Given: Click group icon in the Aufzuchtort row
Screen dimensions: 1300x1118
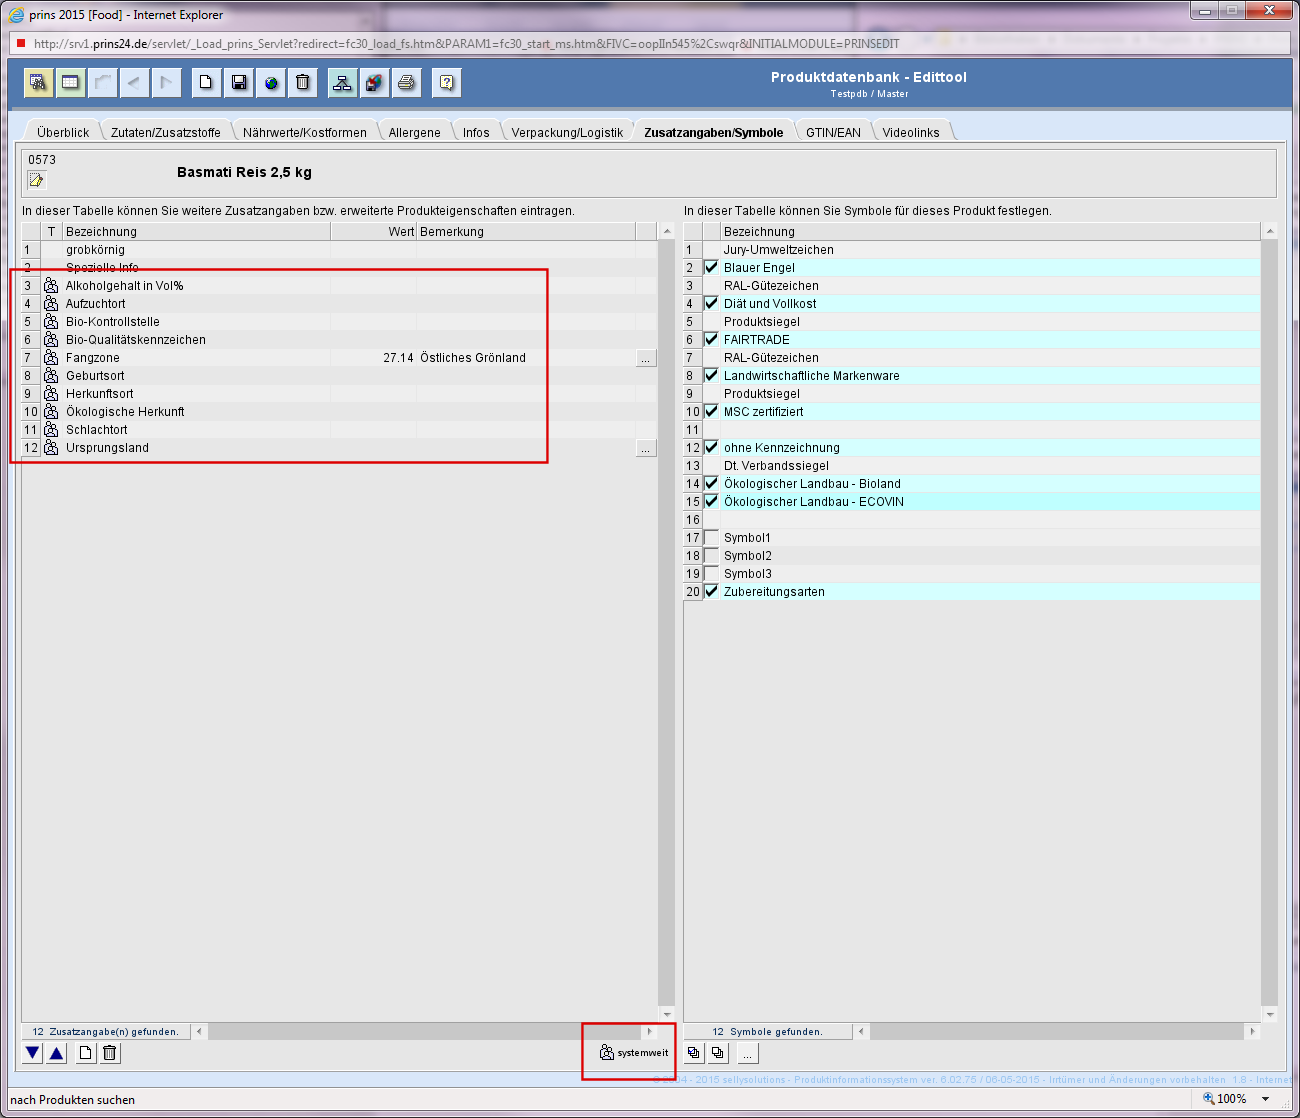Looking at the screenshot, I should point(51,304).
